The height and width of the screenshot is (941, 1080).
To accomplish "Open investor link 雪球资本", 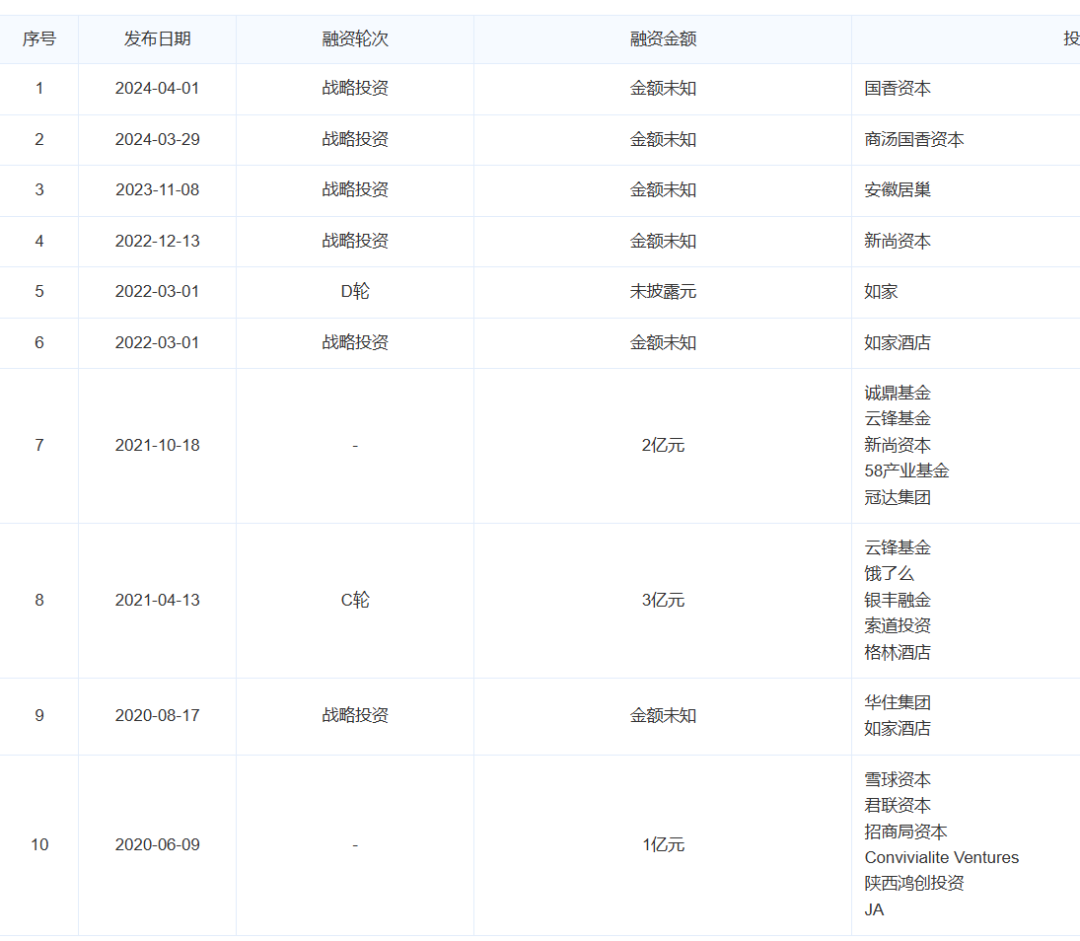I will [x=897, y=780].
